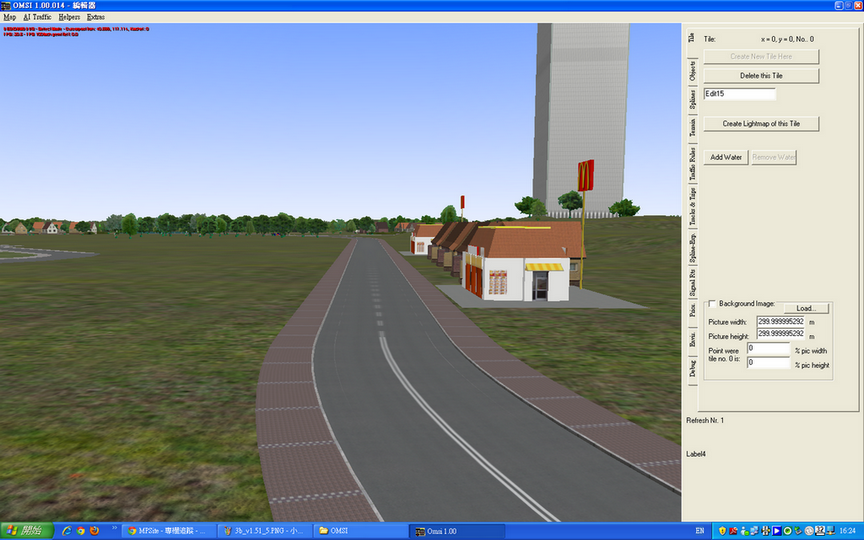Viewport: 864px width, 540px height.
Task: Click blue play button tray icon
Action: click(777, 531)
